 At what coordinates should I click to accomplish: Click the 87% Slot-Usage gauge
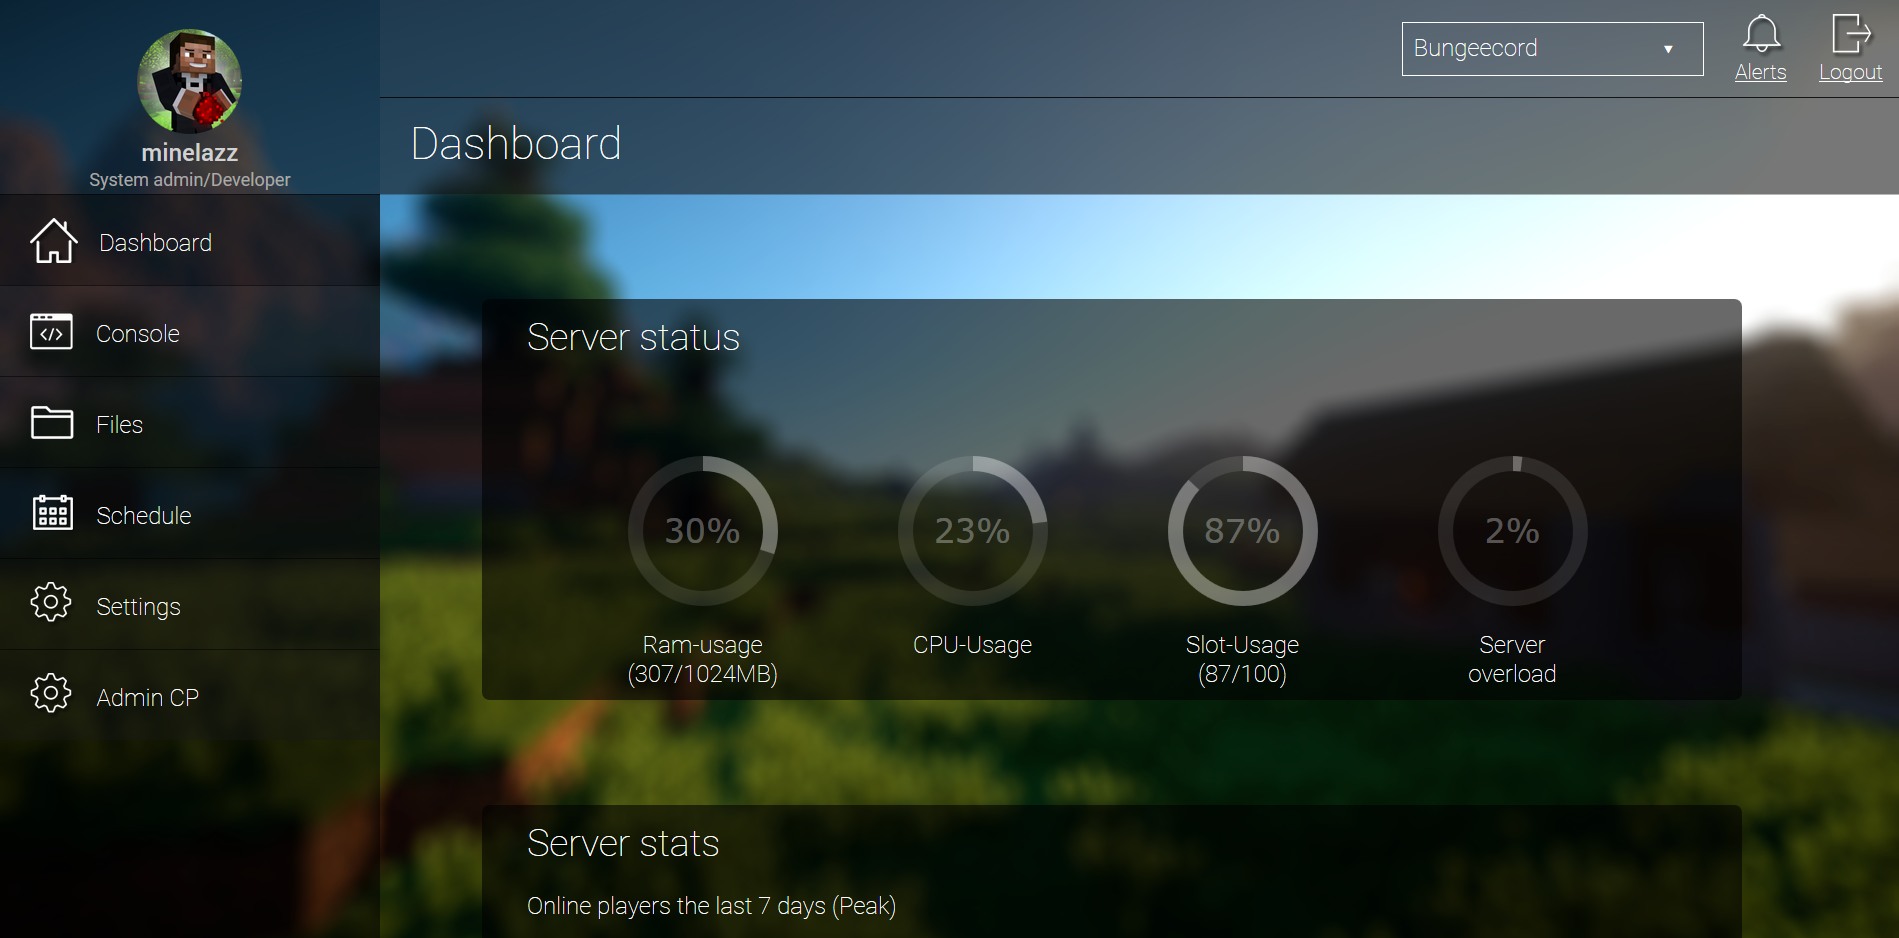[1242, 531]
